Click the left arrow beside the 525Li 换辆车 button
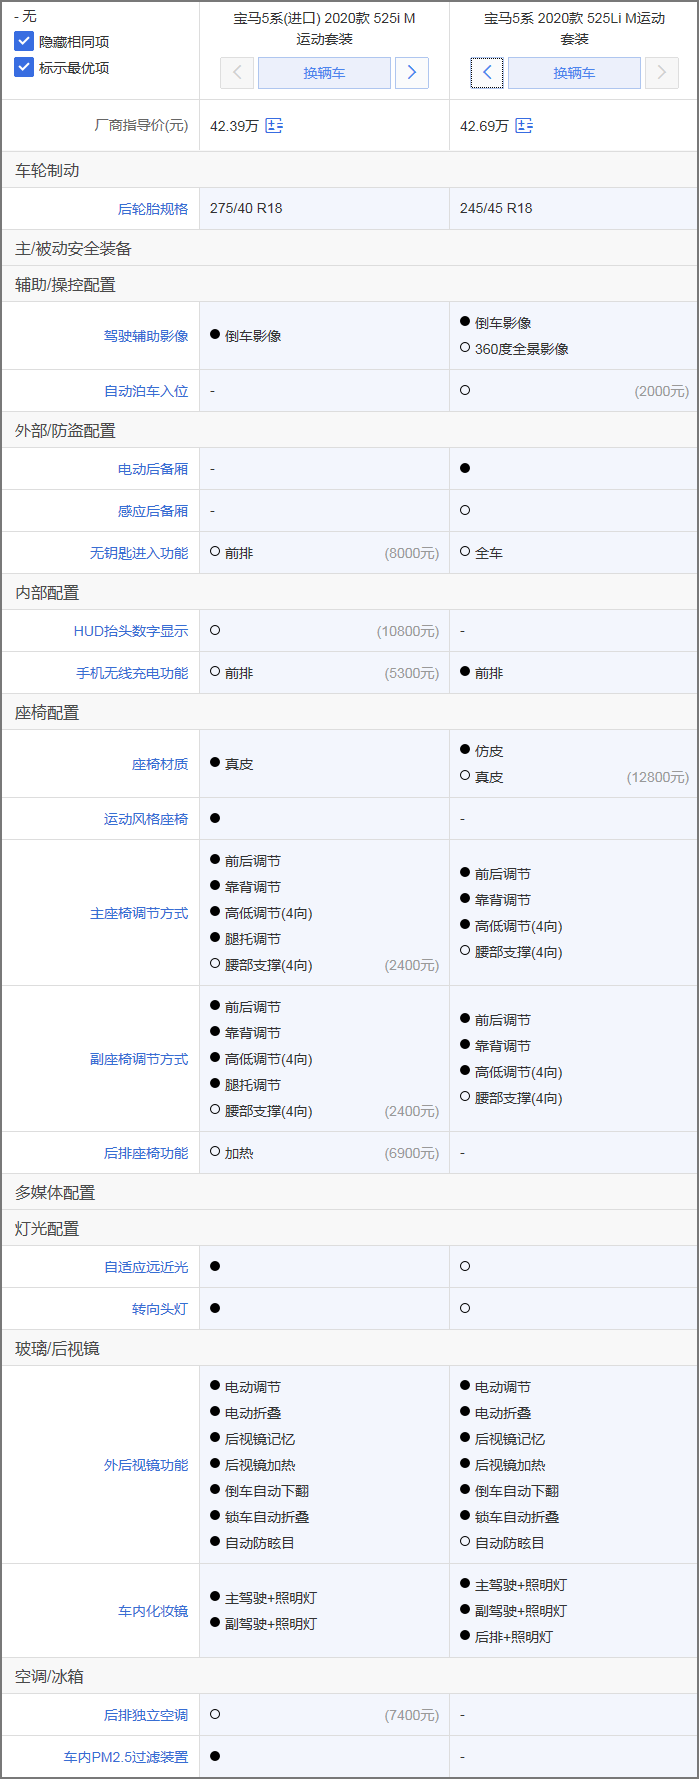 pos(487,73)
